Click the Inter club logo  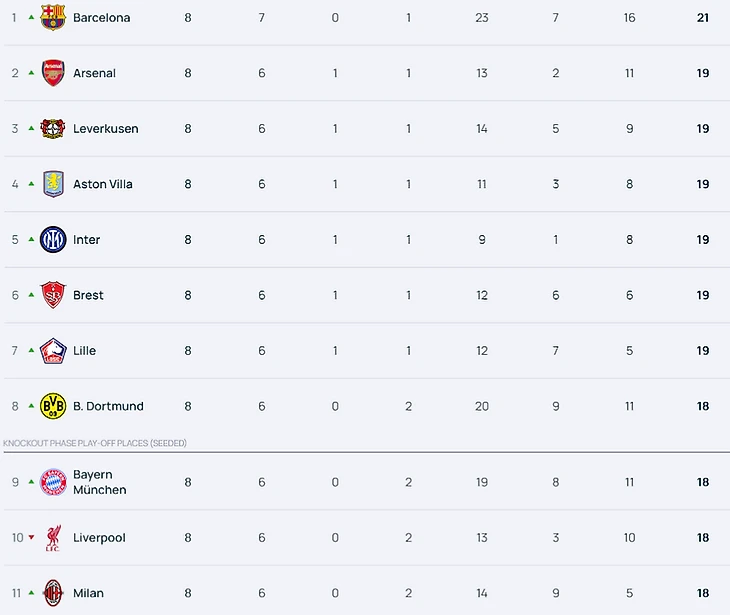pyautogui.click(x=53, y=240)
